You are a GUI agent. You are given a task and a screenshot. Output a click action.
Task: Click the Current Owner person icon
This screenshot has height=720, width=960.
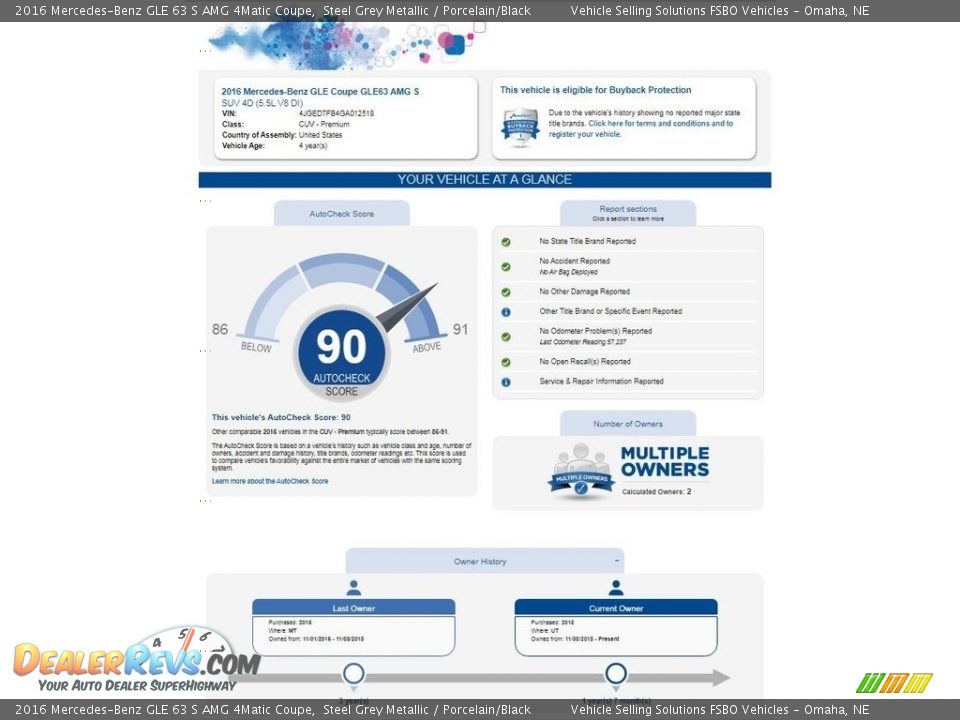click(616, 588)
